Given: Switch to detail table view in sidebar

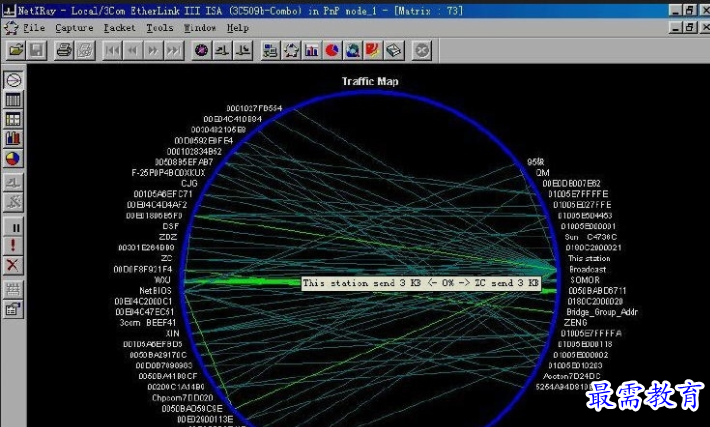Looking at the screenshot, I should [x=14, y=120].
